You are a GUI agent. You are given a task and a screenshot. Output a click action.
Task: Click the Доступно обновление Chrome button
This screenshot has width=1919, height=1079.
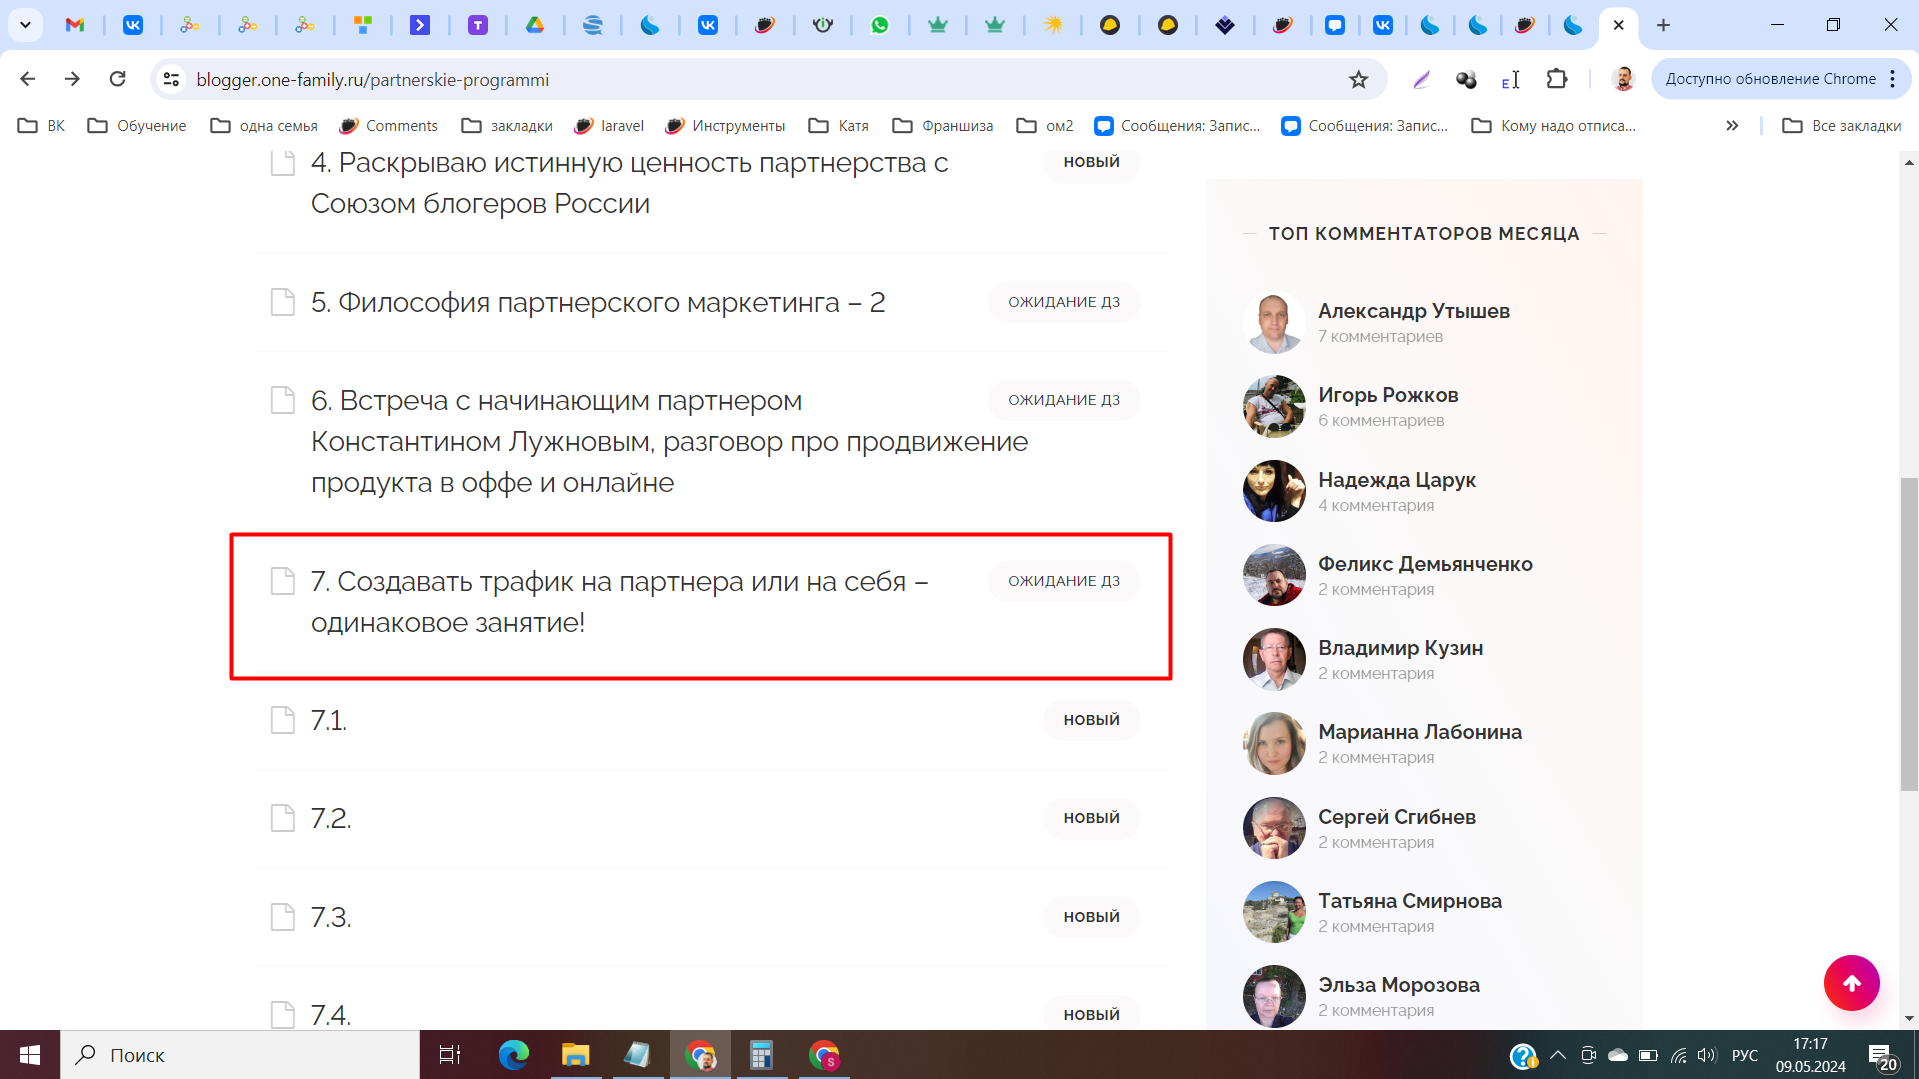pyautogui.click(x=1770, y=79)
